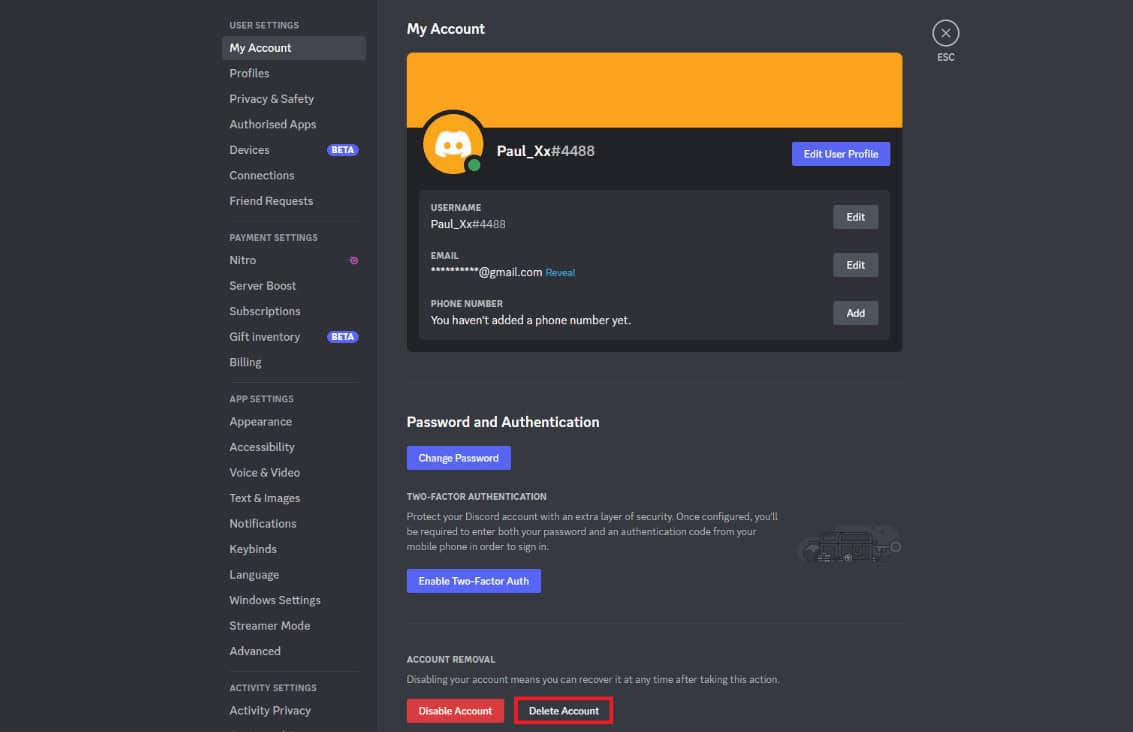Open Billing under Payment Settings

click(x=245, y=362)
